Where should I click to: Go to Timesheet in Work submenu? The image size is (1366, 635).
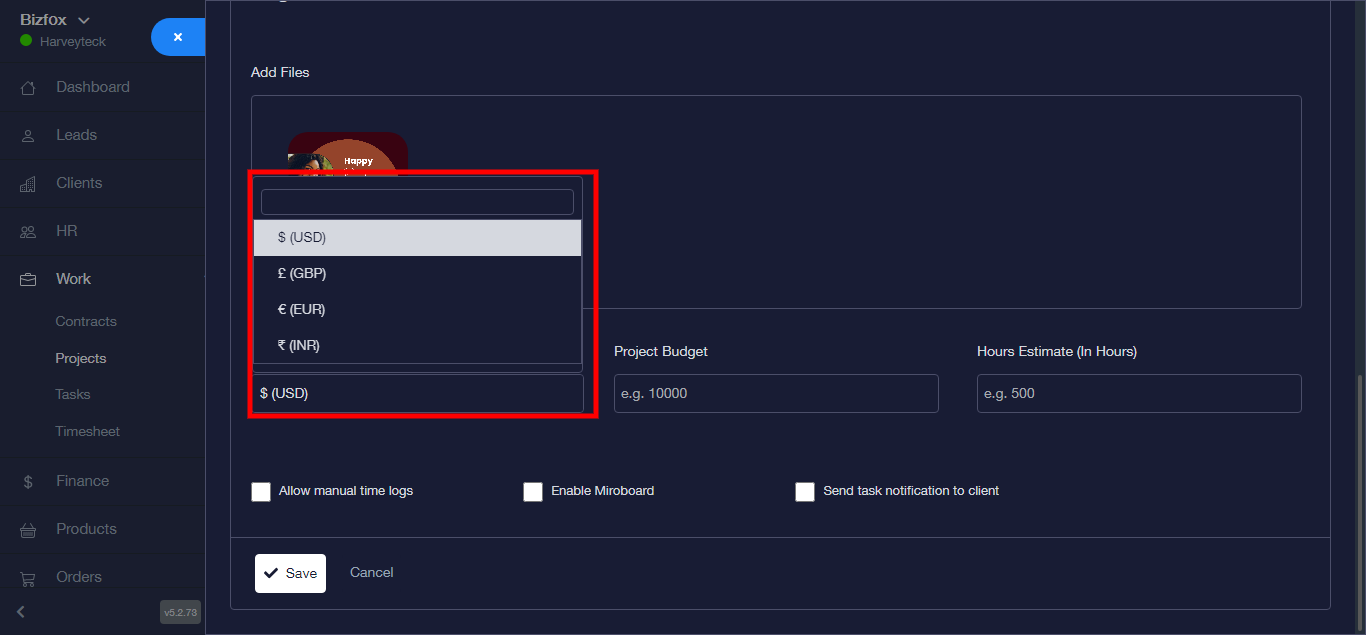point(87,432)
